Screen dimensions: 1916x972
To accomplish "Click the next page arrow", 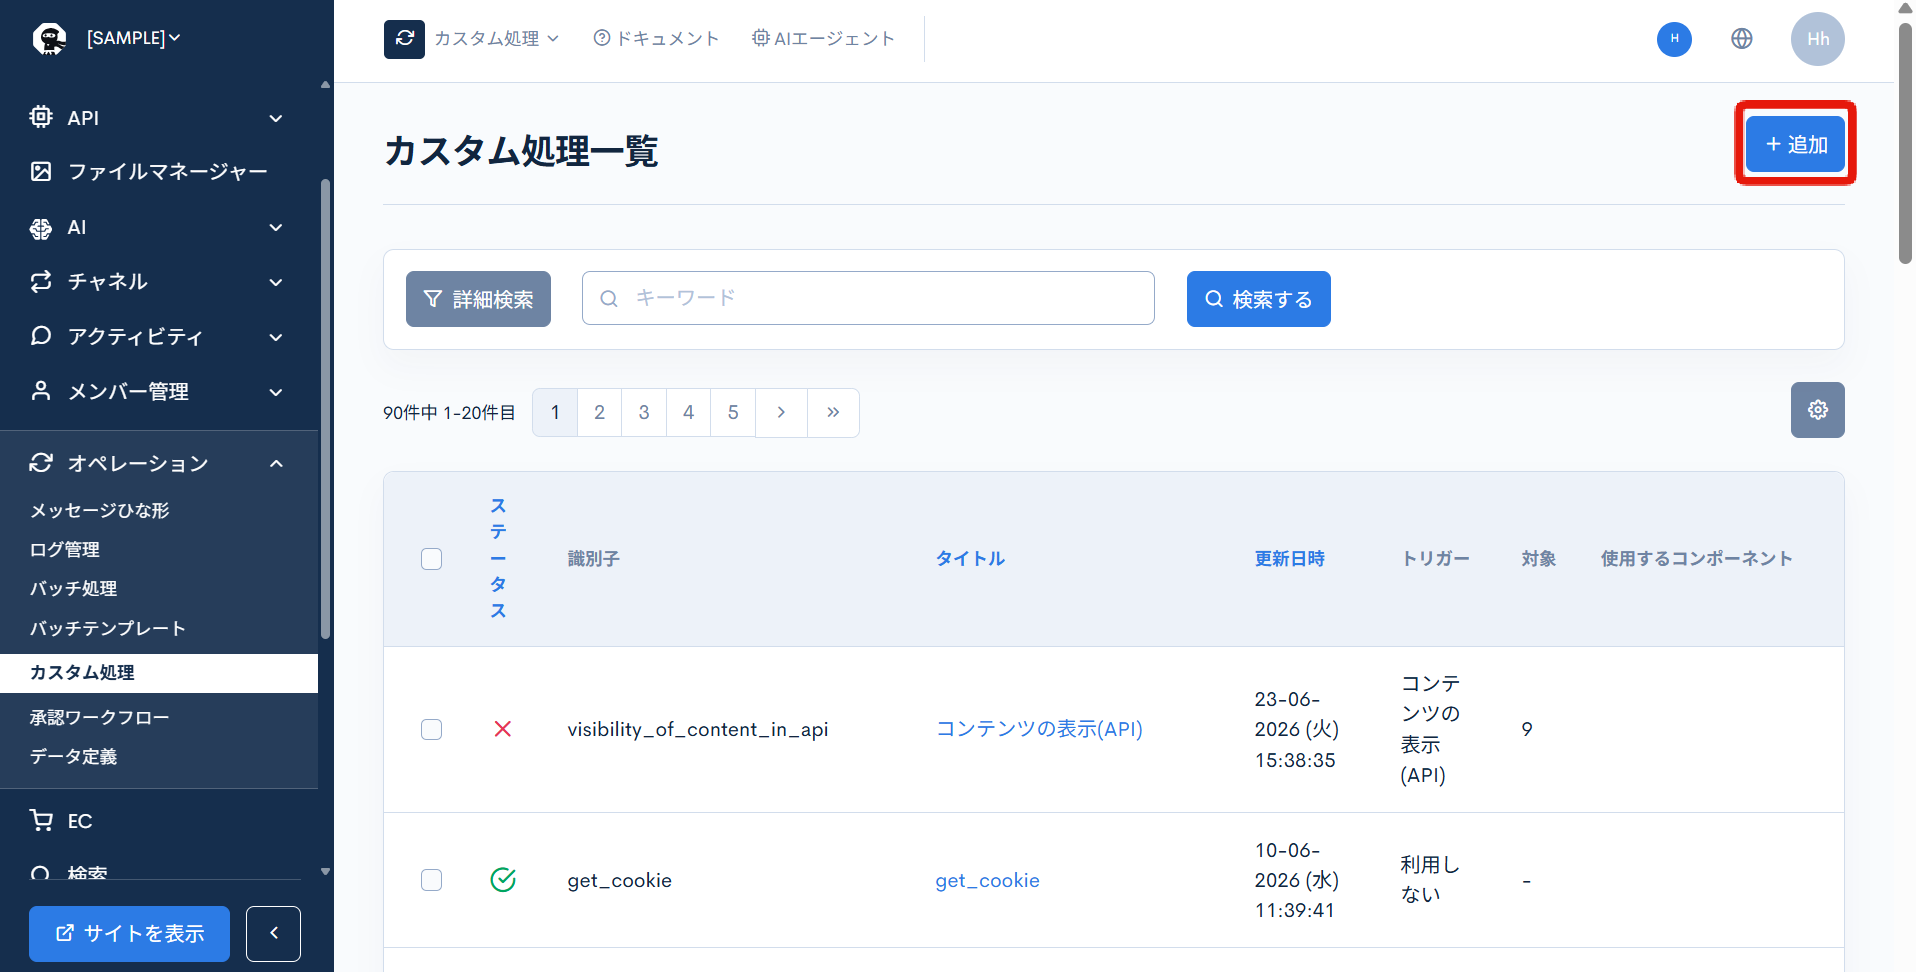I will point(781,413).
